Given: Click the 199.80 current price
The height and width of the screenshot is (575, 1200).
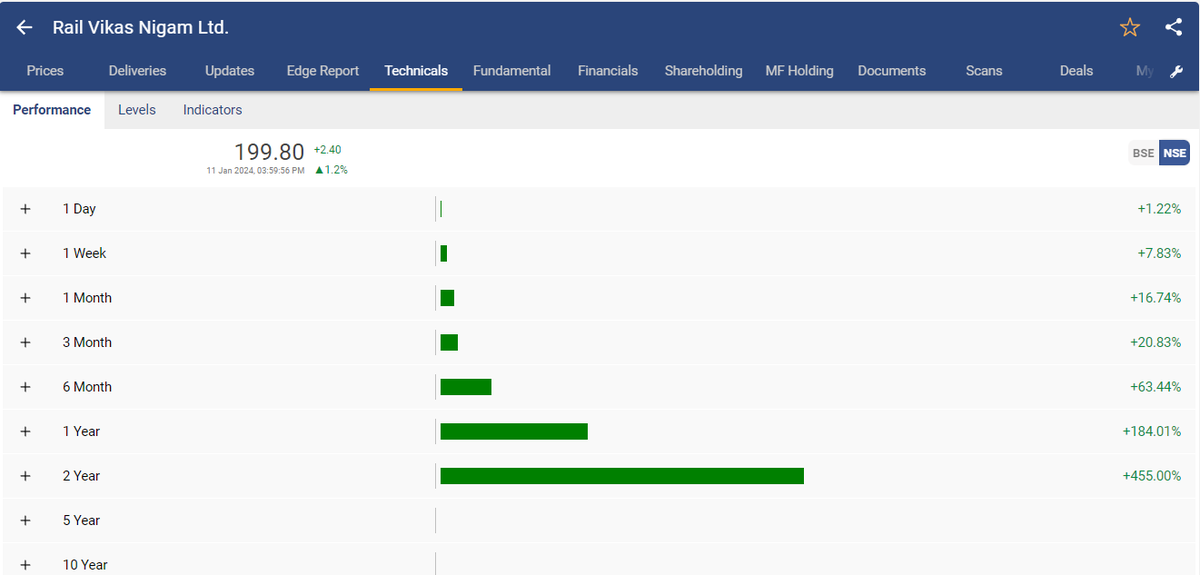Looking at the screenshot, I should (x=269, y=152).
